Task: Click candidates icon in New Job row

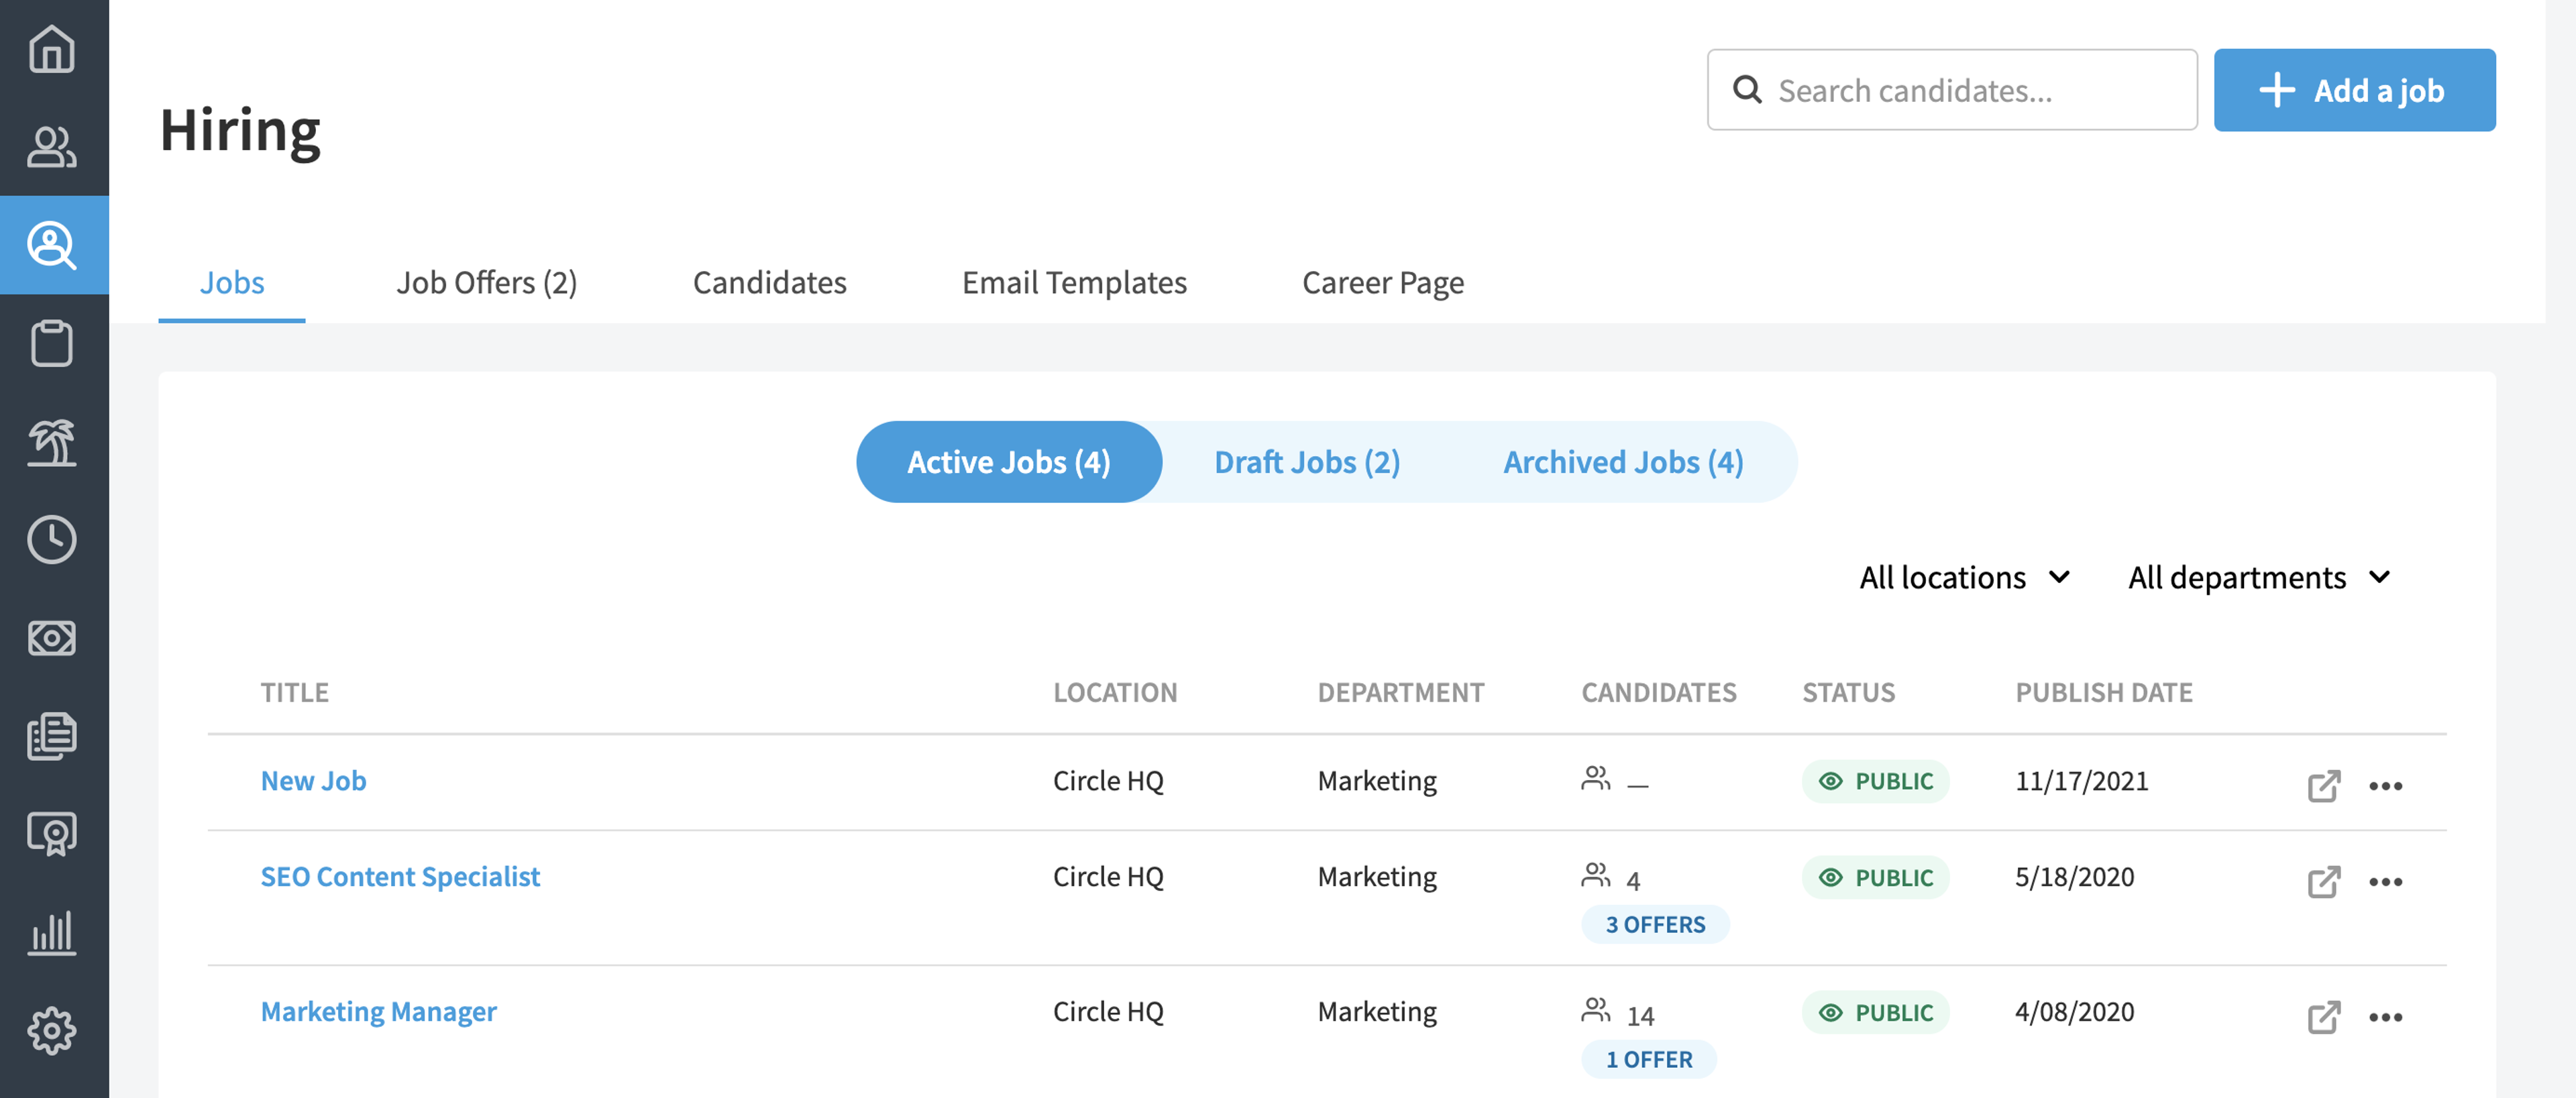Action: [1596, 778]
